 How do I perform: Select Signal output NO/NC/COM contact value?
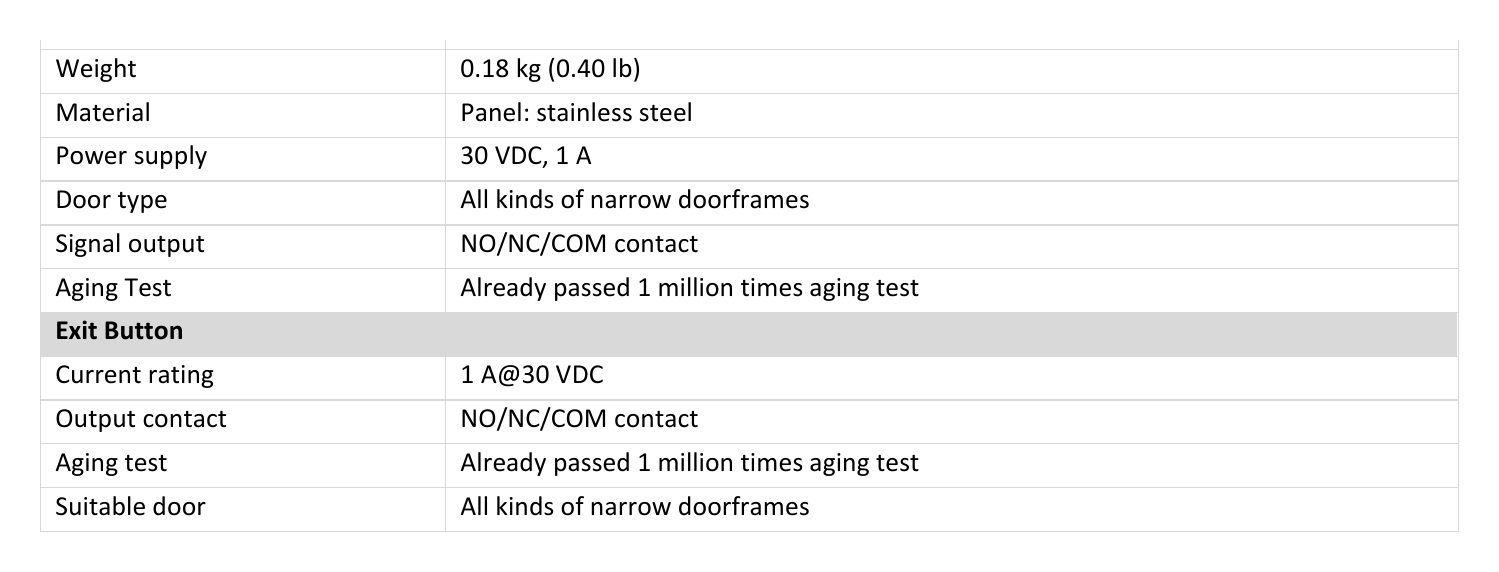[579, 244]
